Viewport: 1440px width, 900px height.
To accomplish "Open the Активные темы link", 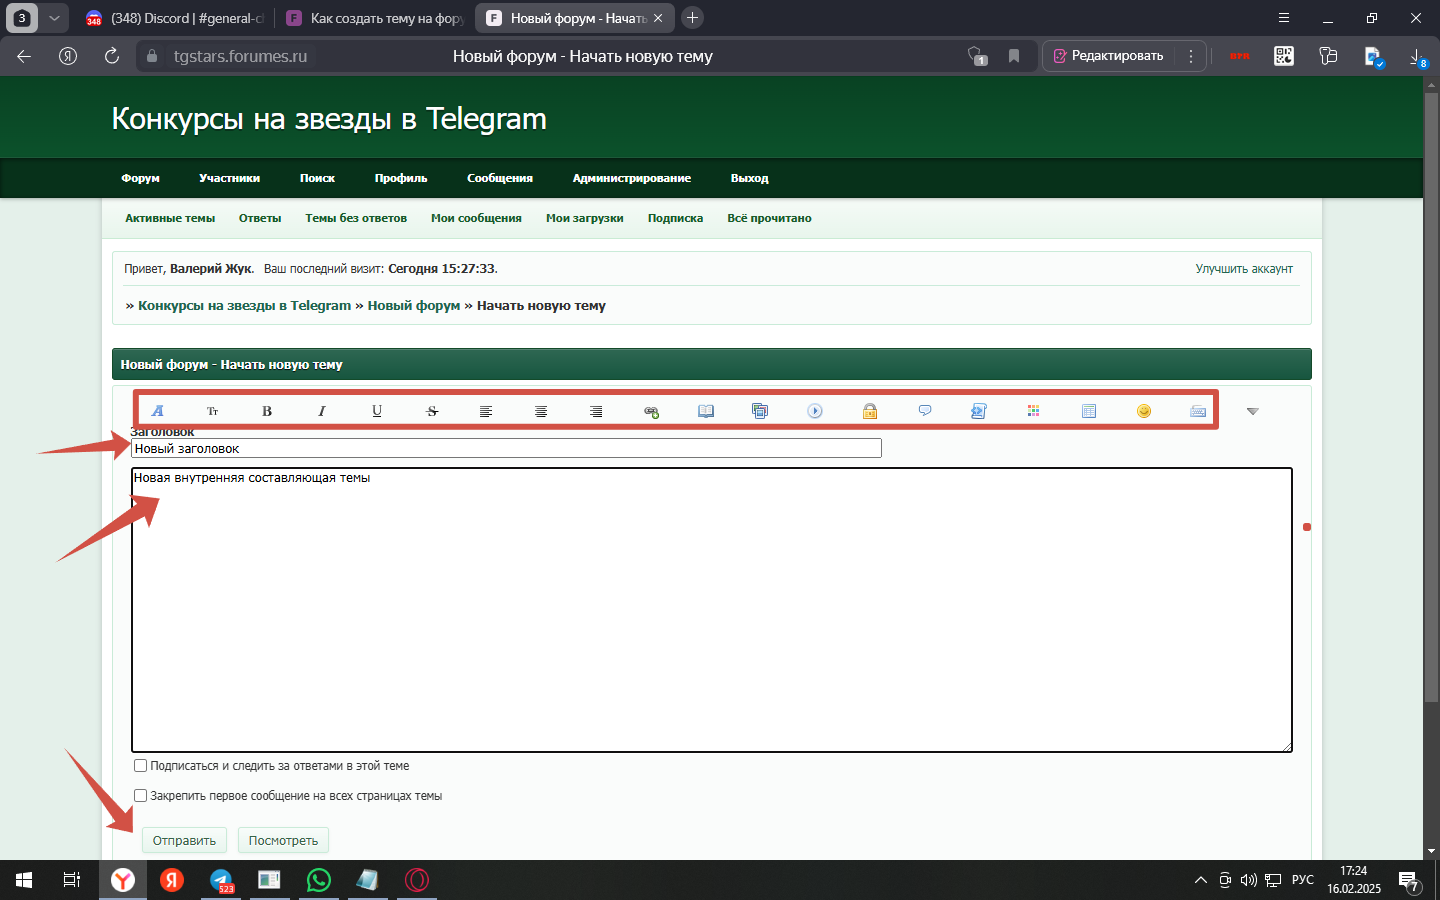I will pos(170,218).
